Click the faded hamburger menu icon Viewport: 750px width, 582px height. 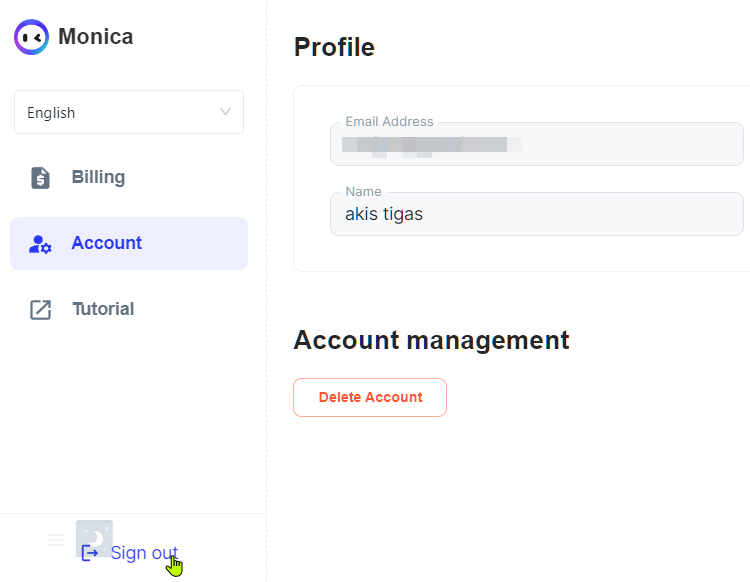point(56,540)
